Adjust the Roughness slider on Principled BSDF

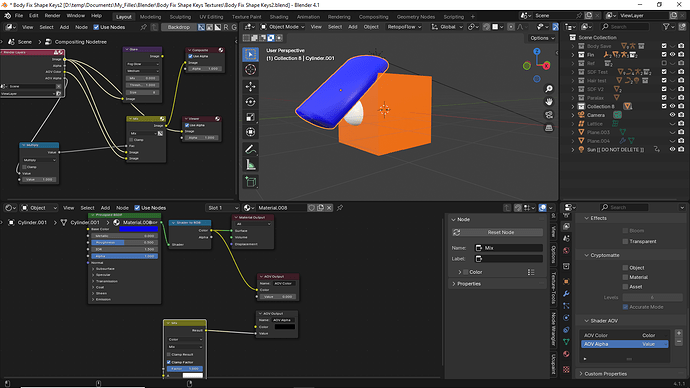pos(124,242)
